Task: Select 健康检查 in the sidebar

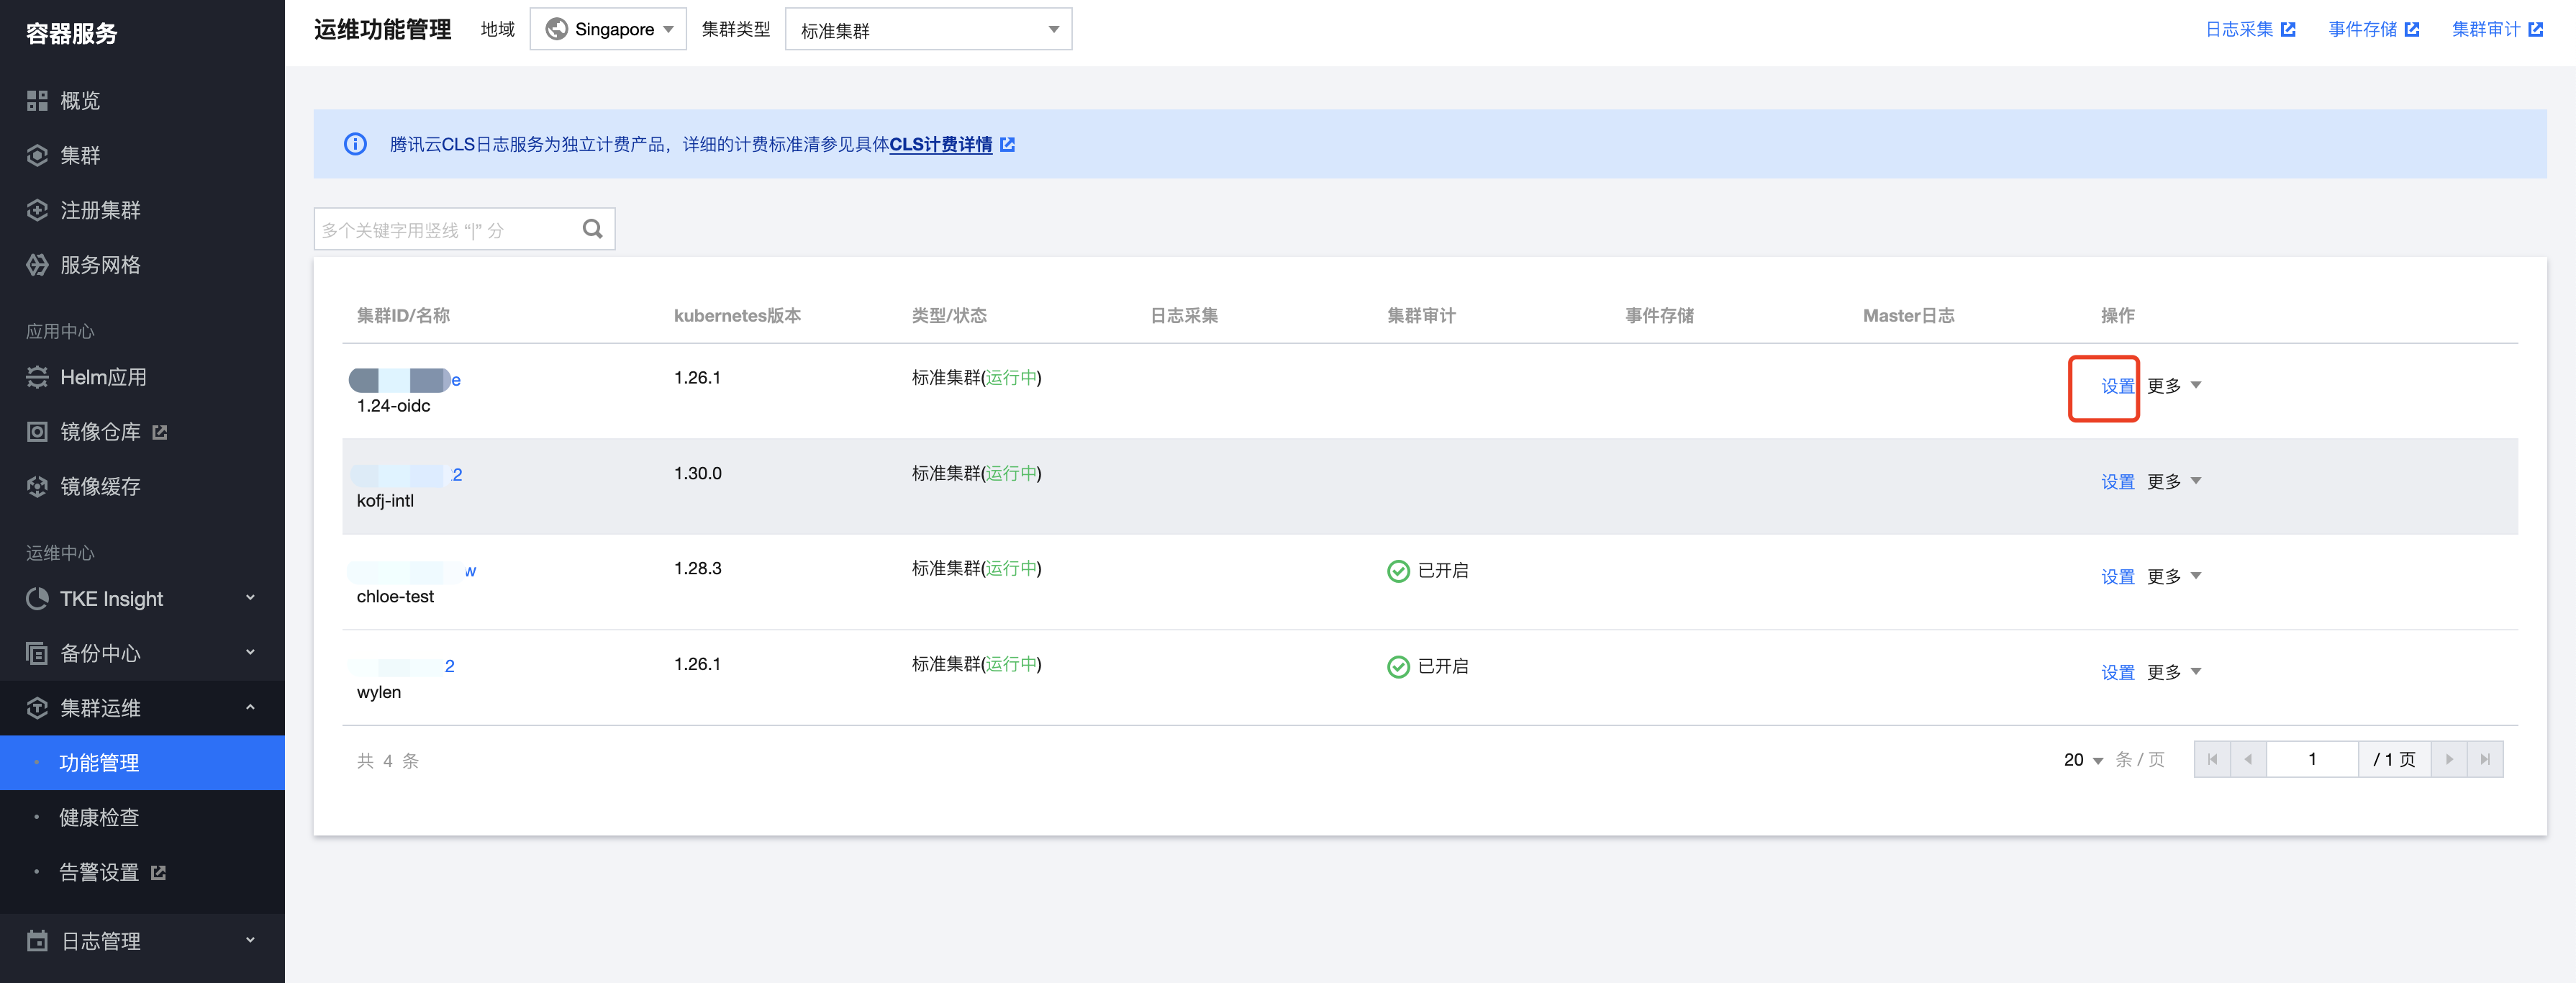Action: [99, 817]
